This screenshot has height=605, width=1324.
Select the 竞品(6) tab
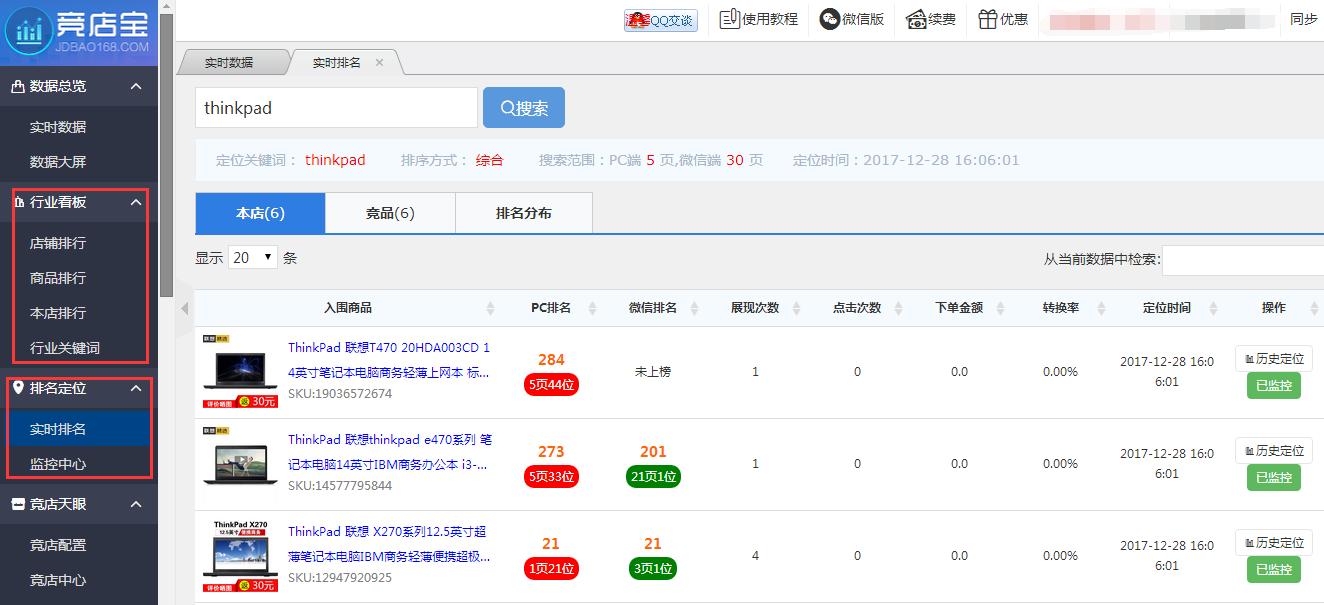tap(390, 213)
